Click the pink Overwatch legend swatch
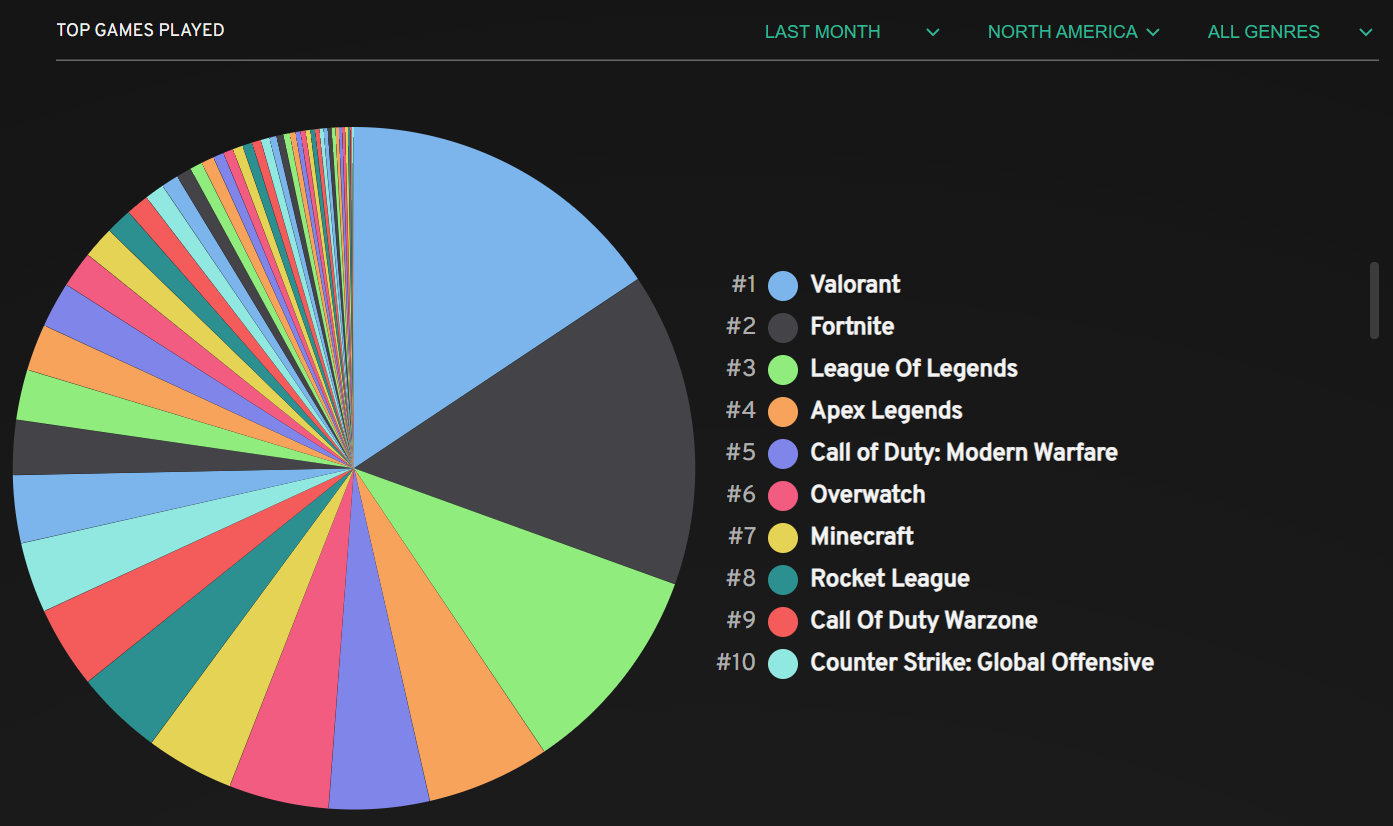The width and height of the screenshot is (1393, 826). [783, 495]
